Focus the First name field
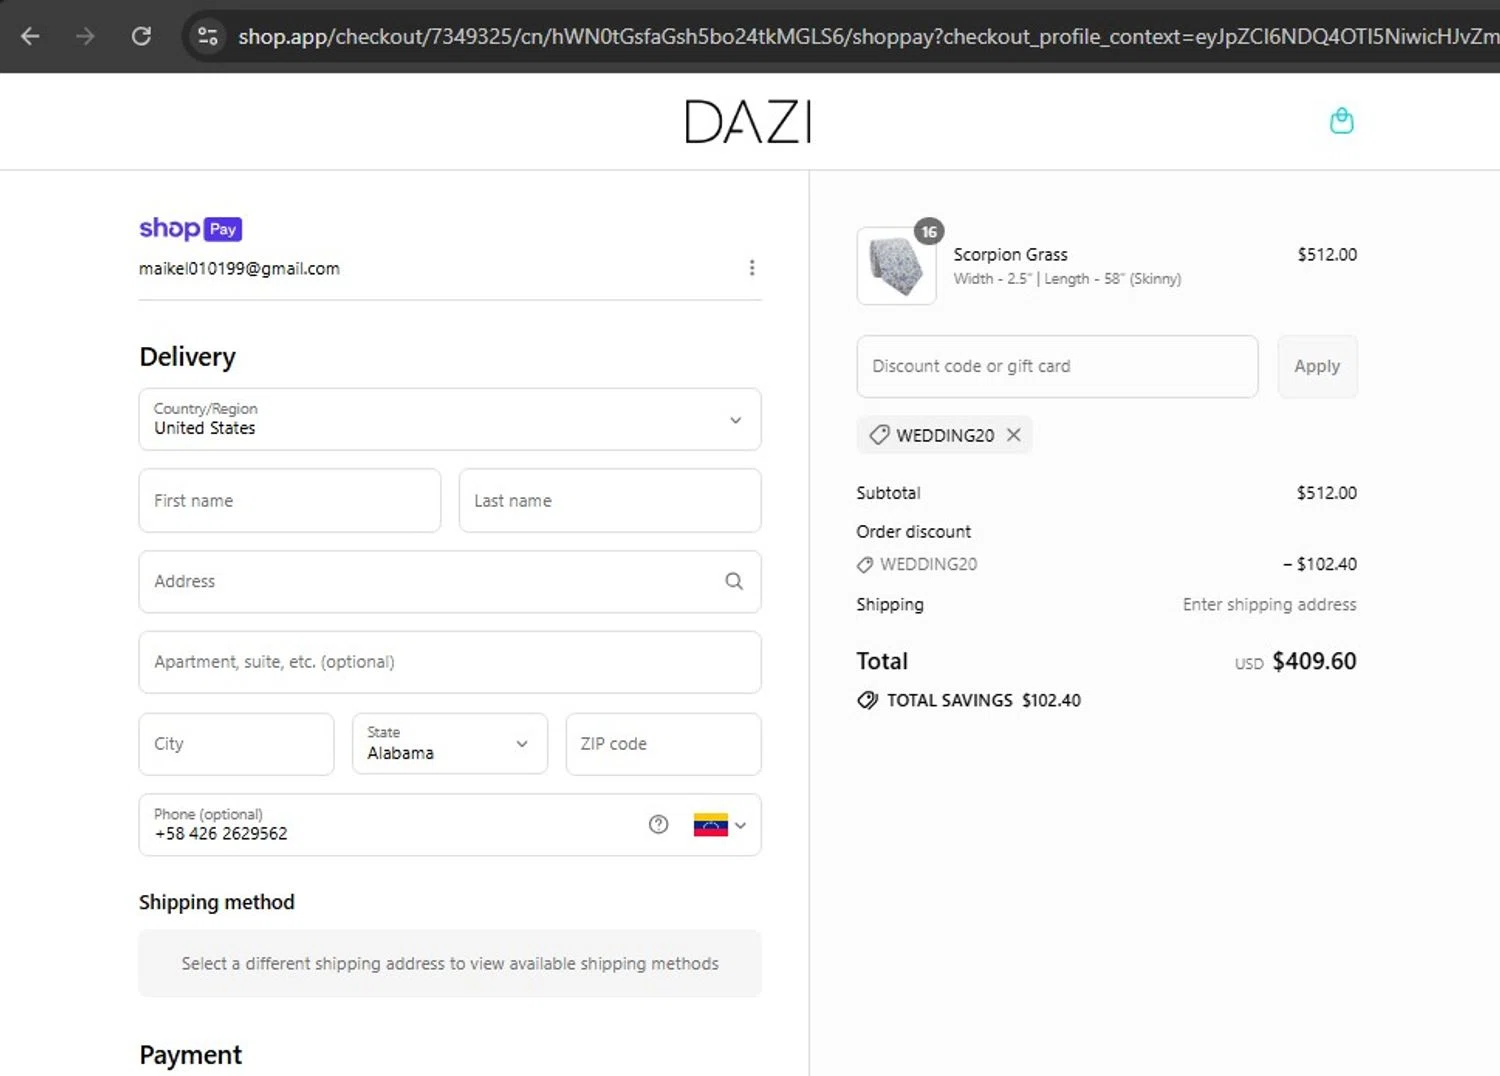 pos(290,501)
